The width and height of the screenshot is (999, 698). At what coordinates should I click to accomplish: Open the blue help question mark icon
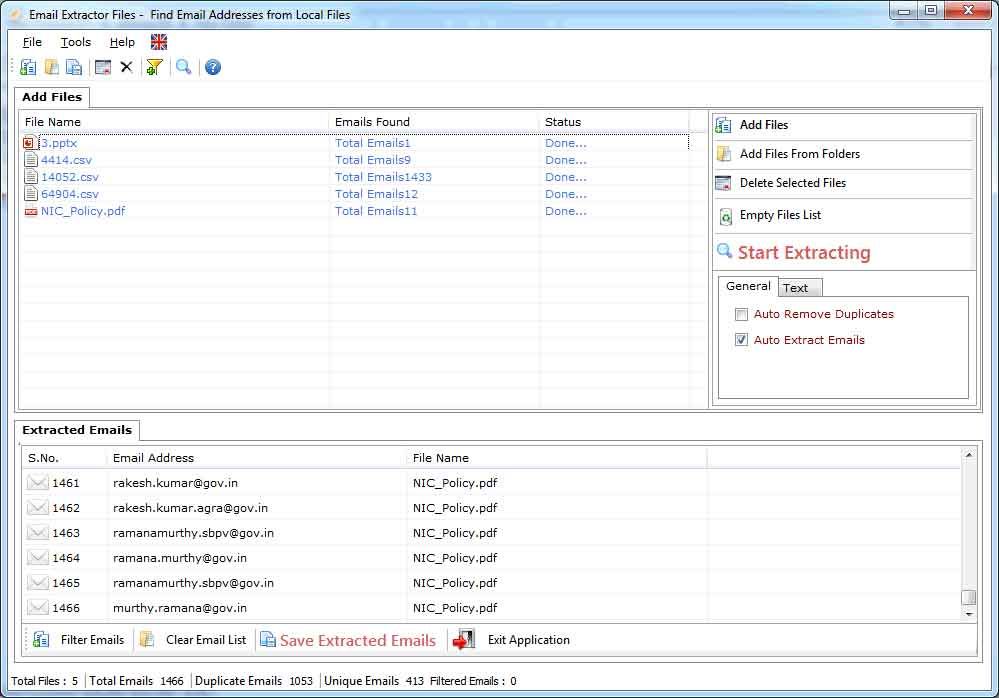click(212, 67)
